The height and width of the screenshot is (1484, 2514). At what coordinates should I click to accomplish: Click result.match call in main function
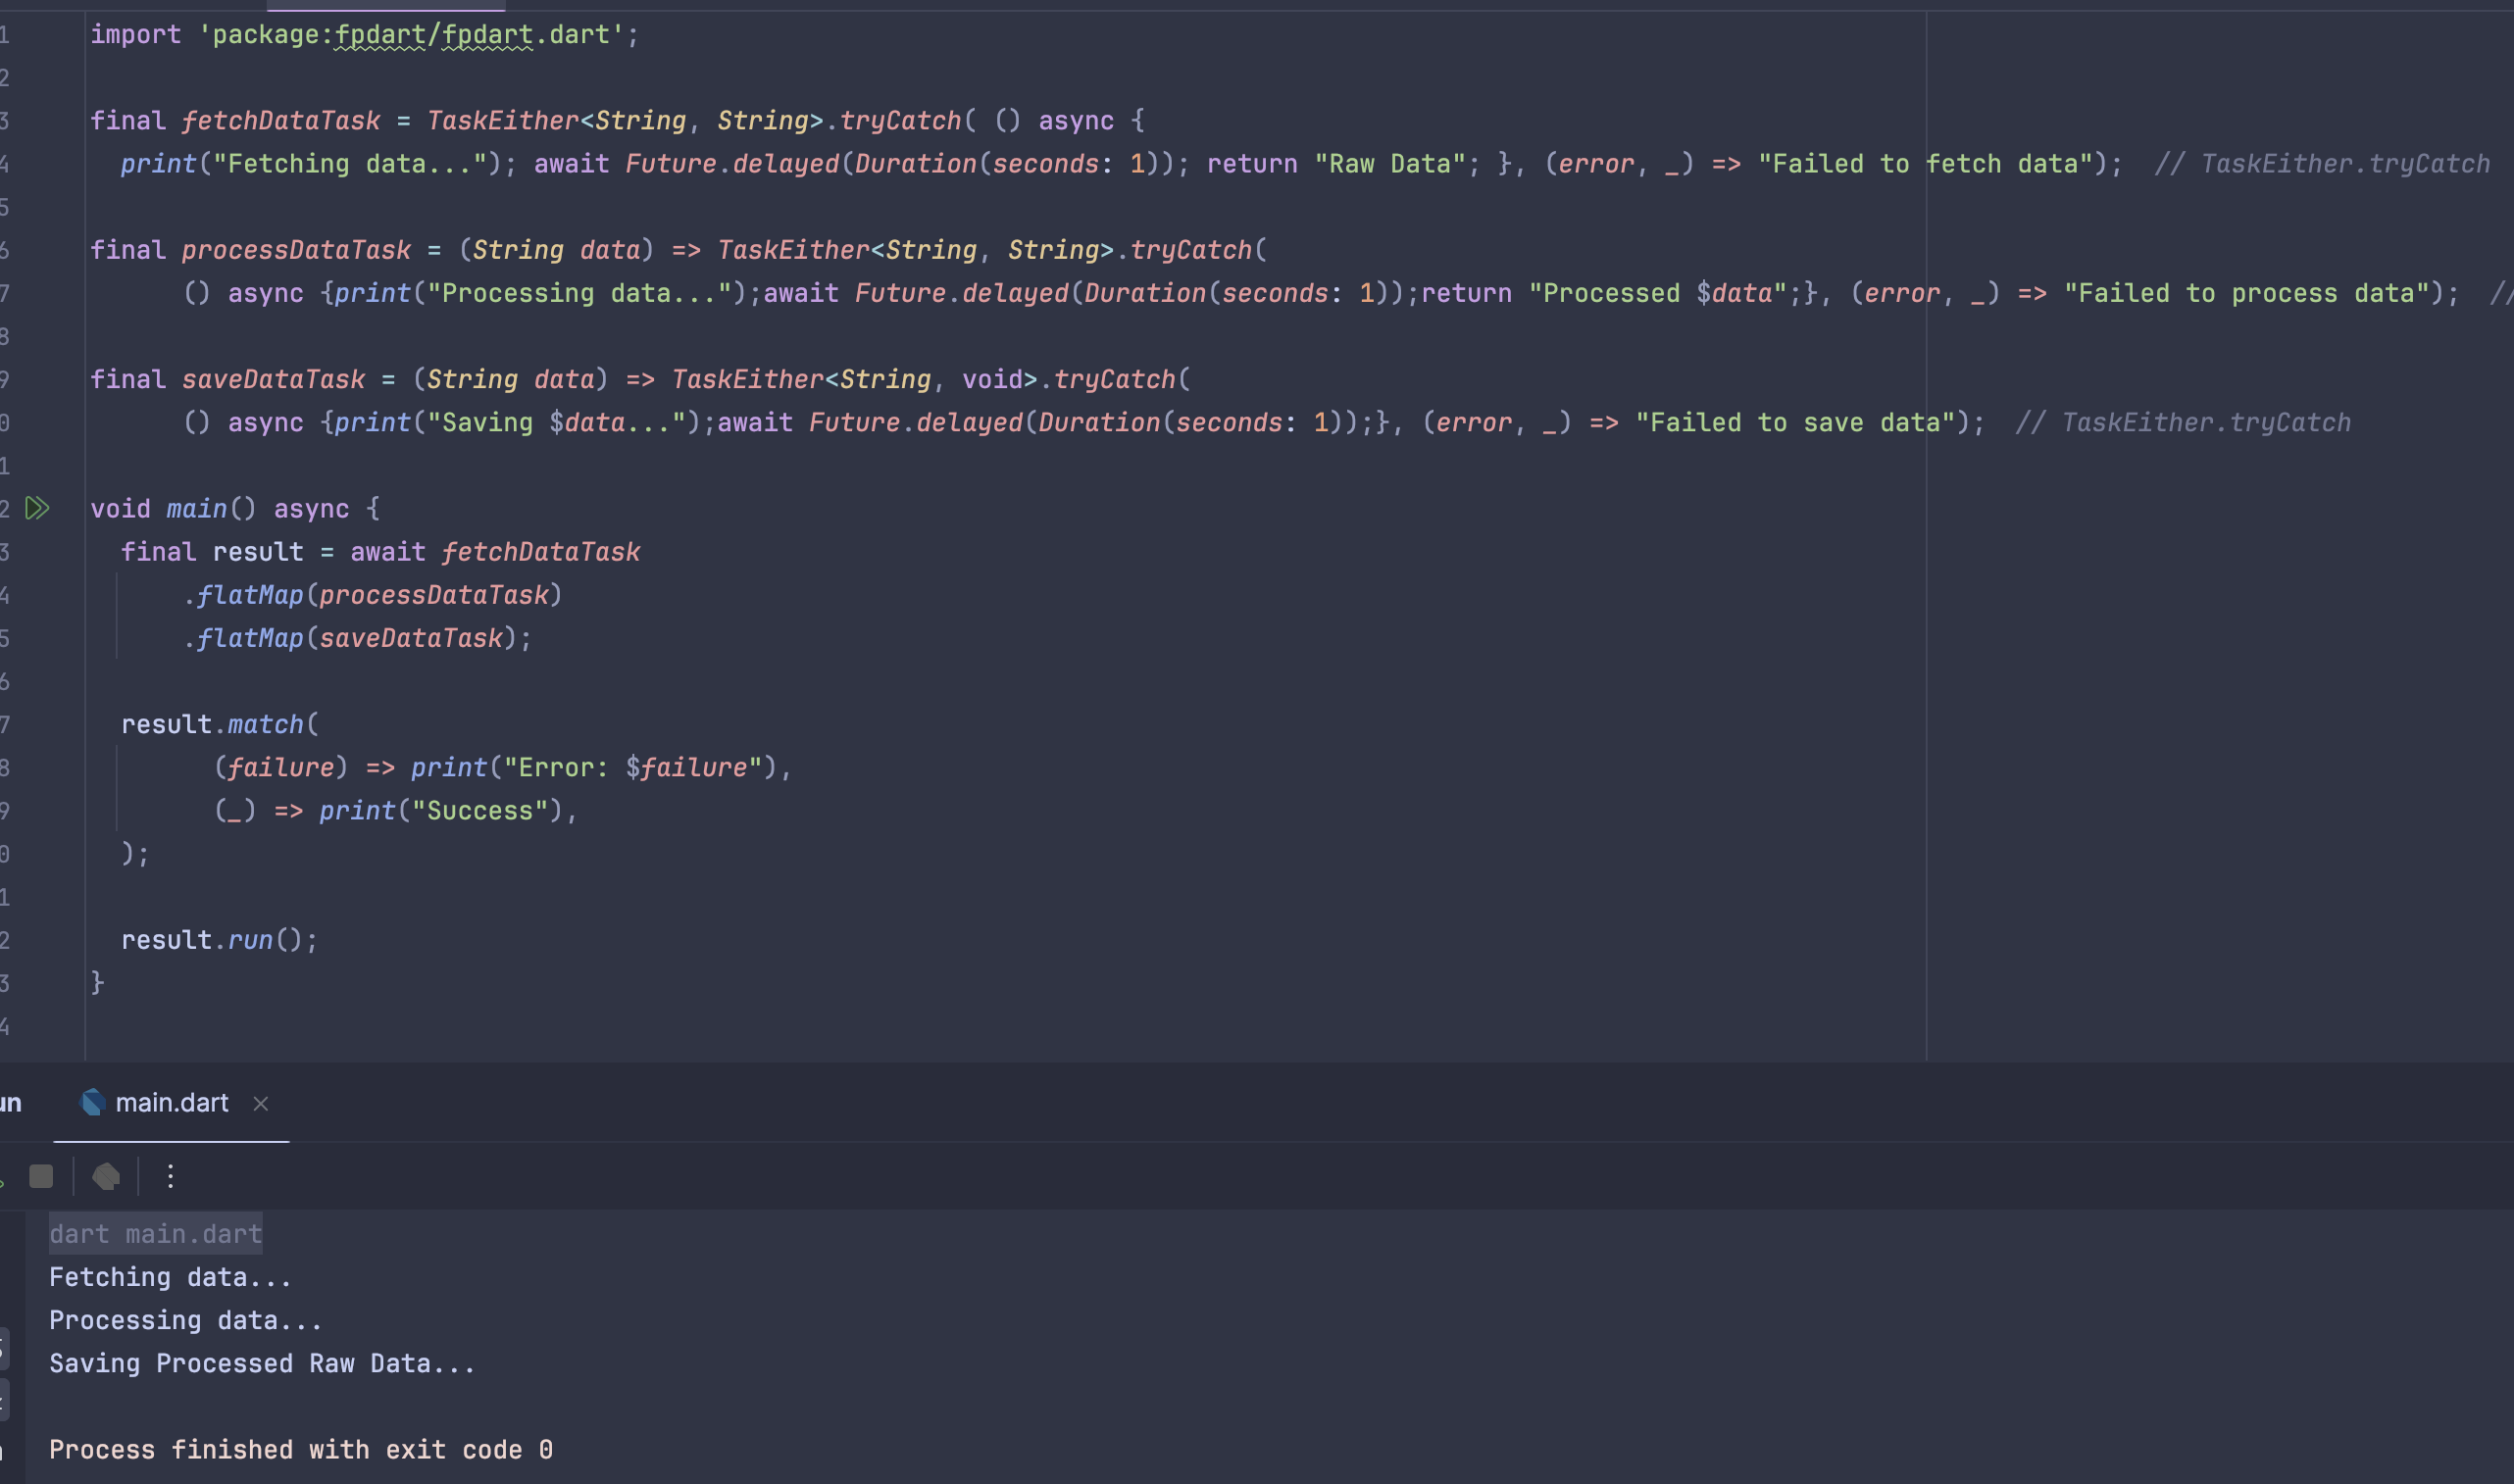pos(264,724)
